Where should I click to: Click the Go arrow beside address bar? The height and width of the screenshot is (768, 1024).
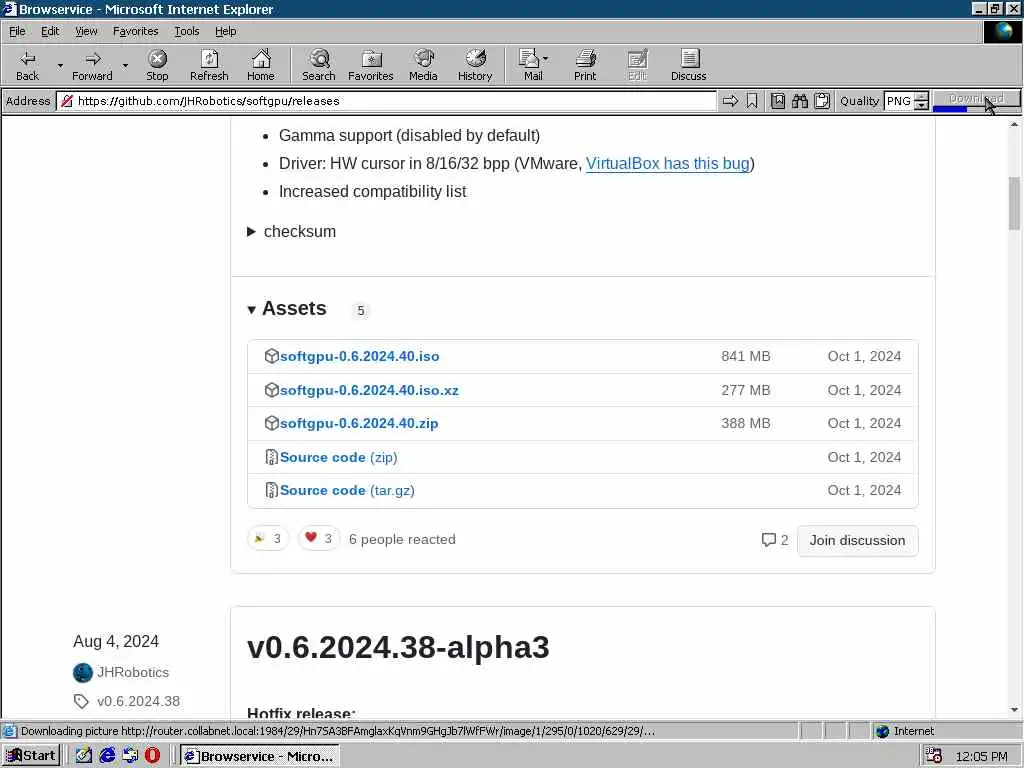[731, 101]
